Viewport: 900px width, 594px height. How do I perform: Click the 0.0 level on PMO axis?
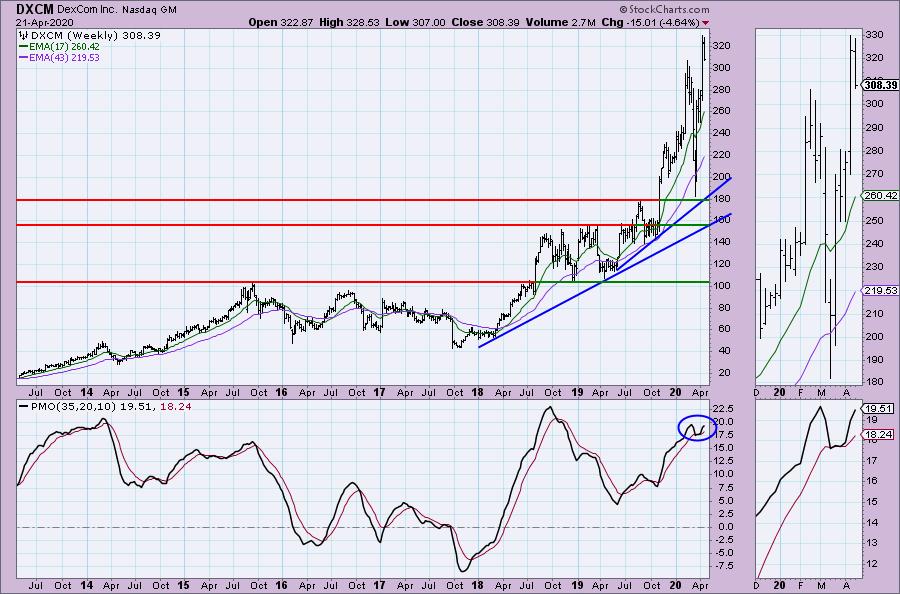pyautogui.click(x=724, y=527)
